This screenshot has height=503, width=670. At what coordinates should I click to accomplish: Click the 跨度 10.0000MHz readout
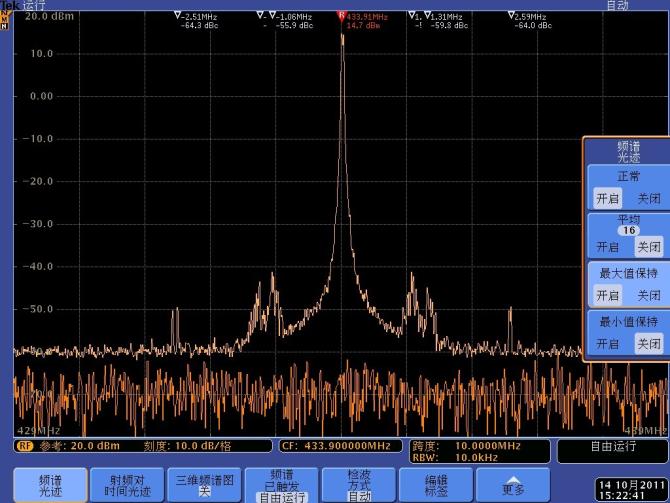467,446
